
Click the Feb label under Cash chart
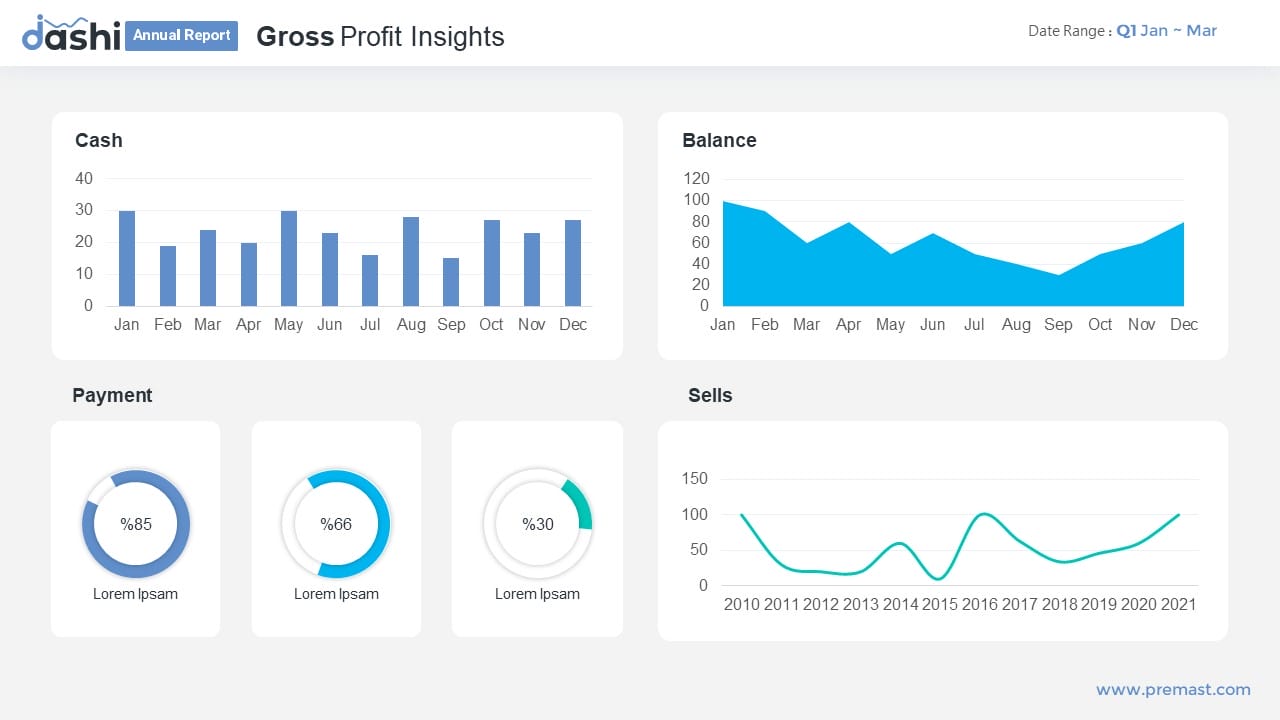167,324
